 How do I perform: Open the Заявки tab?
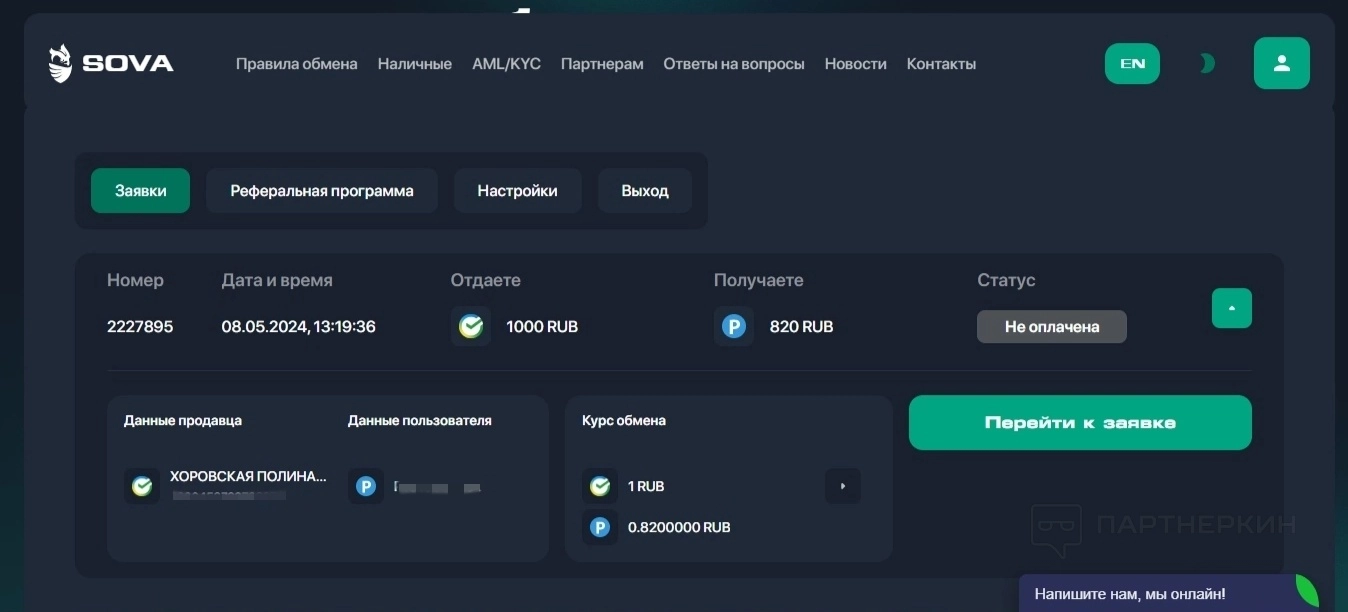point(140,191)
